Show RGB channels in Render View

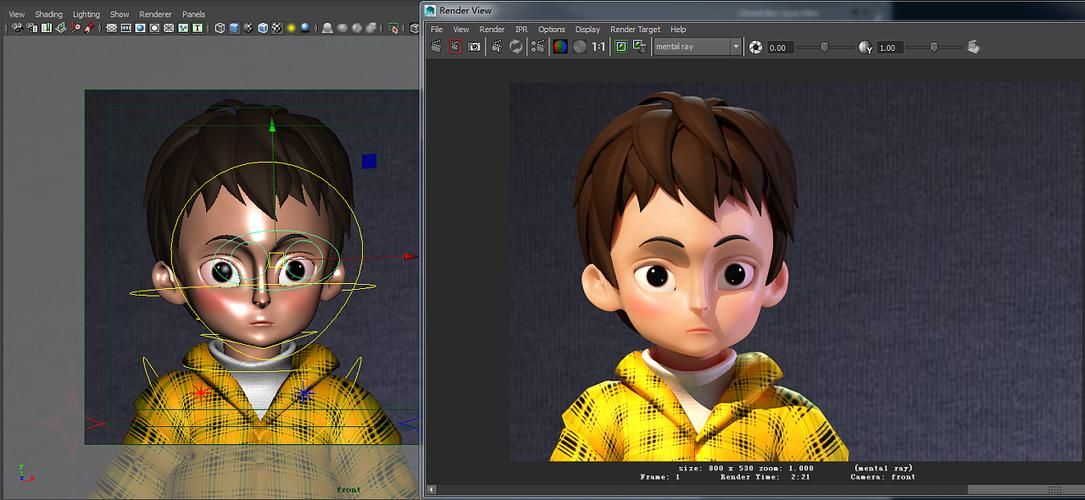(560, 47)
